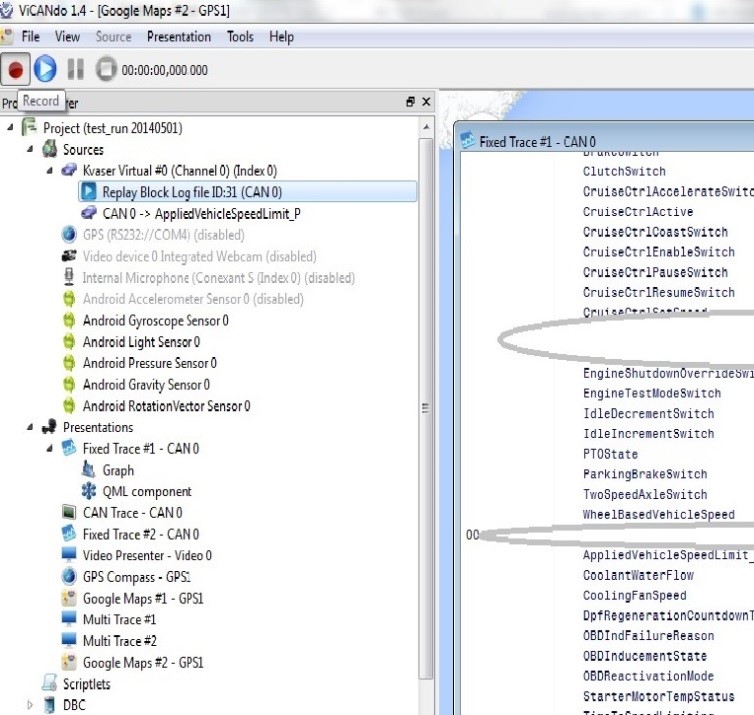
Task: Stop the replay with the Stop button
Action: (x=106, y=69)
